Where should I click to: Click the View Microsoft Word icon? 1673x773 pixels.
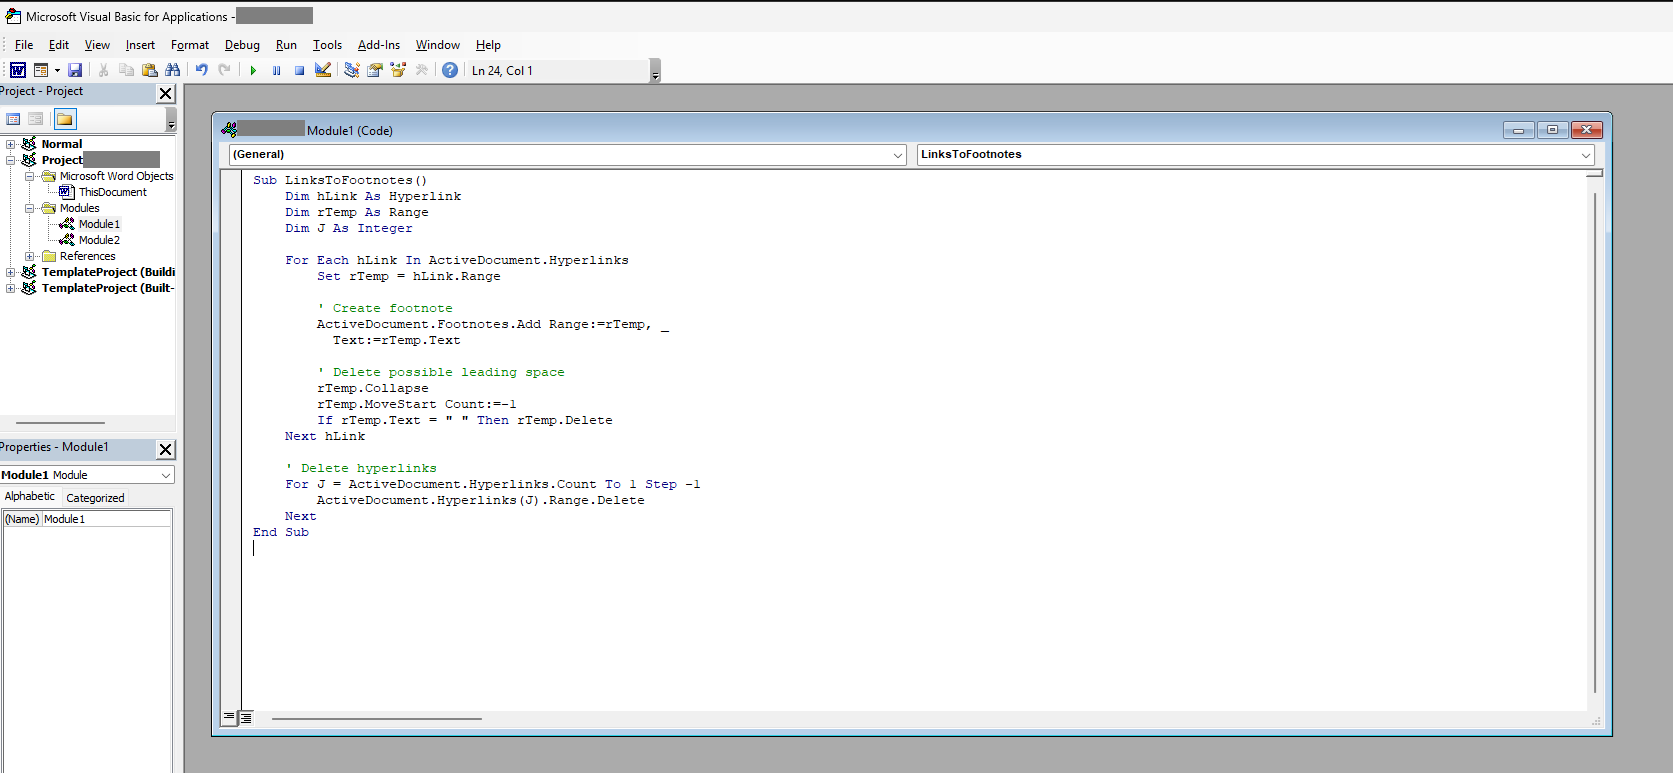click(x=18, y=70)
